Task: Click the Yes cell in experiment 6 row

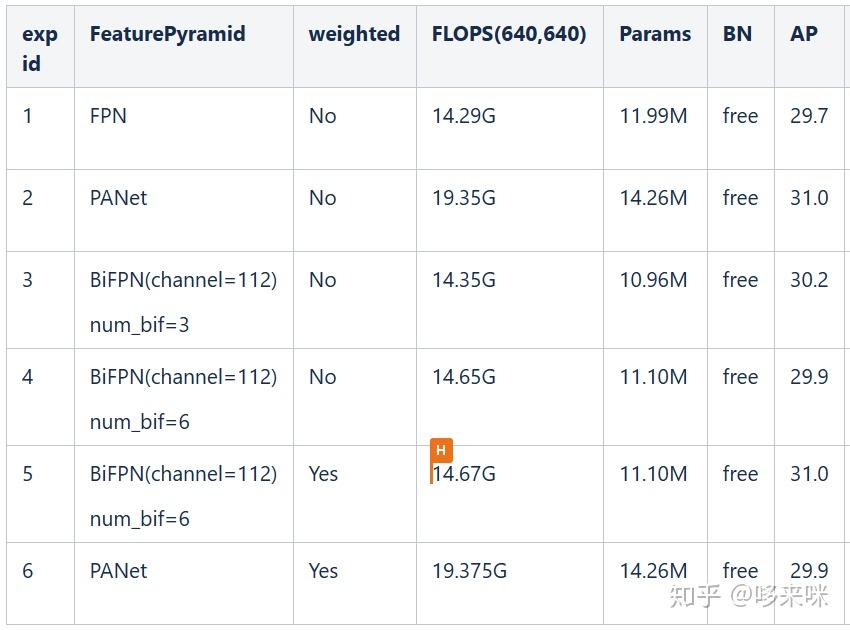Action: pyautogui.click(x=323, y=571)
